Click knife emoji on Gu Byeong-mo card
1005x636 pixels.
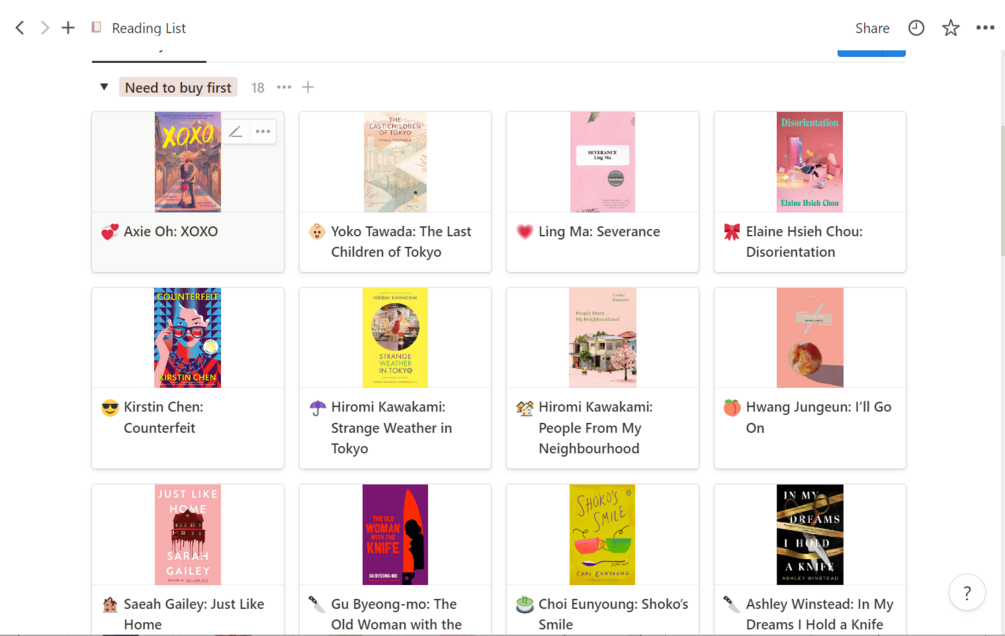coord(317,604)
